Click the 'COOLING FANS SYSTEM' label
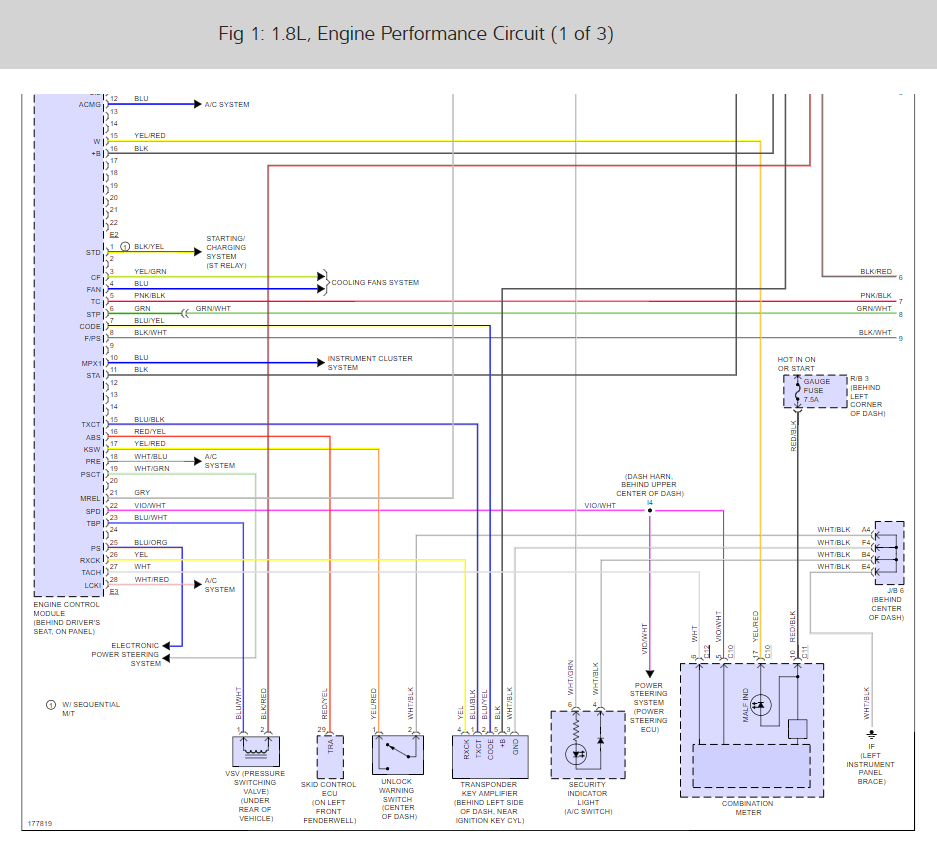This screenshot has height=845, width=937. pos(375,282)
